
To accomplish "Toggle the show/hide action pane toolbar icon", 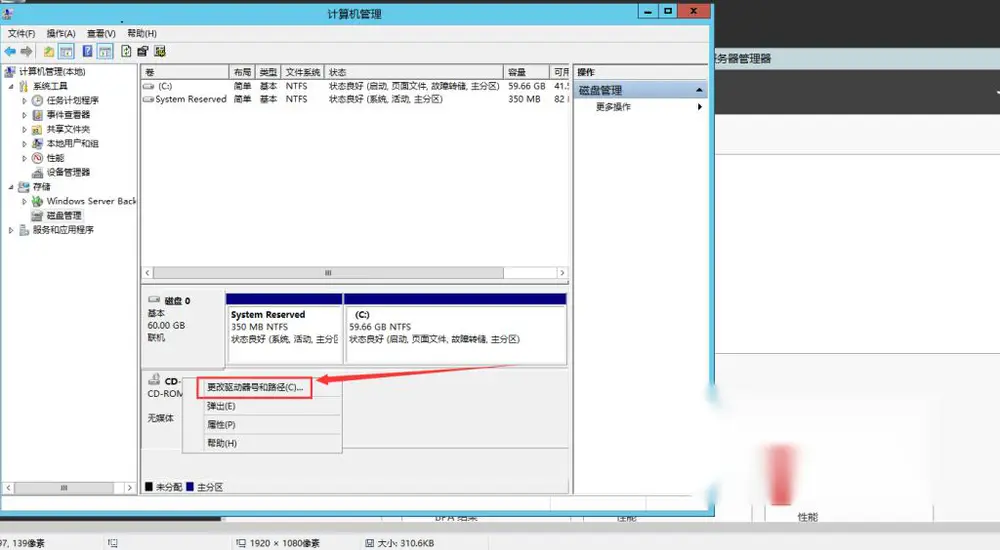I will (x=105, y=52).
